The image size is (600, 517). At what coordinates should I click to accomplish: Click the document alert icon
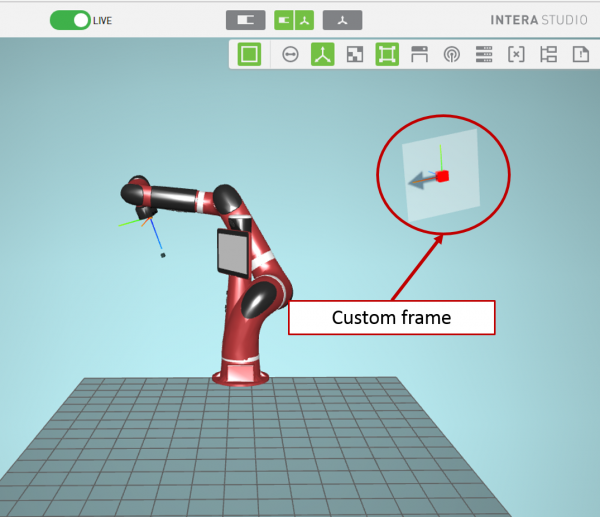tap(580, 54)
